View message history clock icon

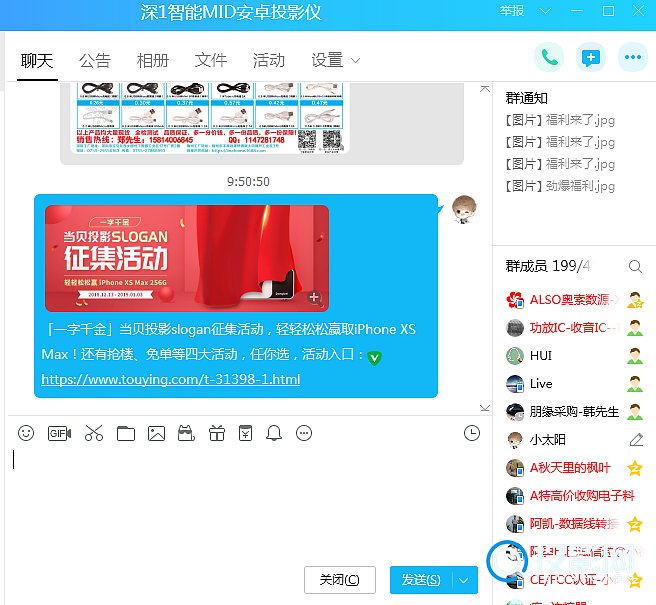472,433
